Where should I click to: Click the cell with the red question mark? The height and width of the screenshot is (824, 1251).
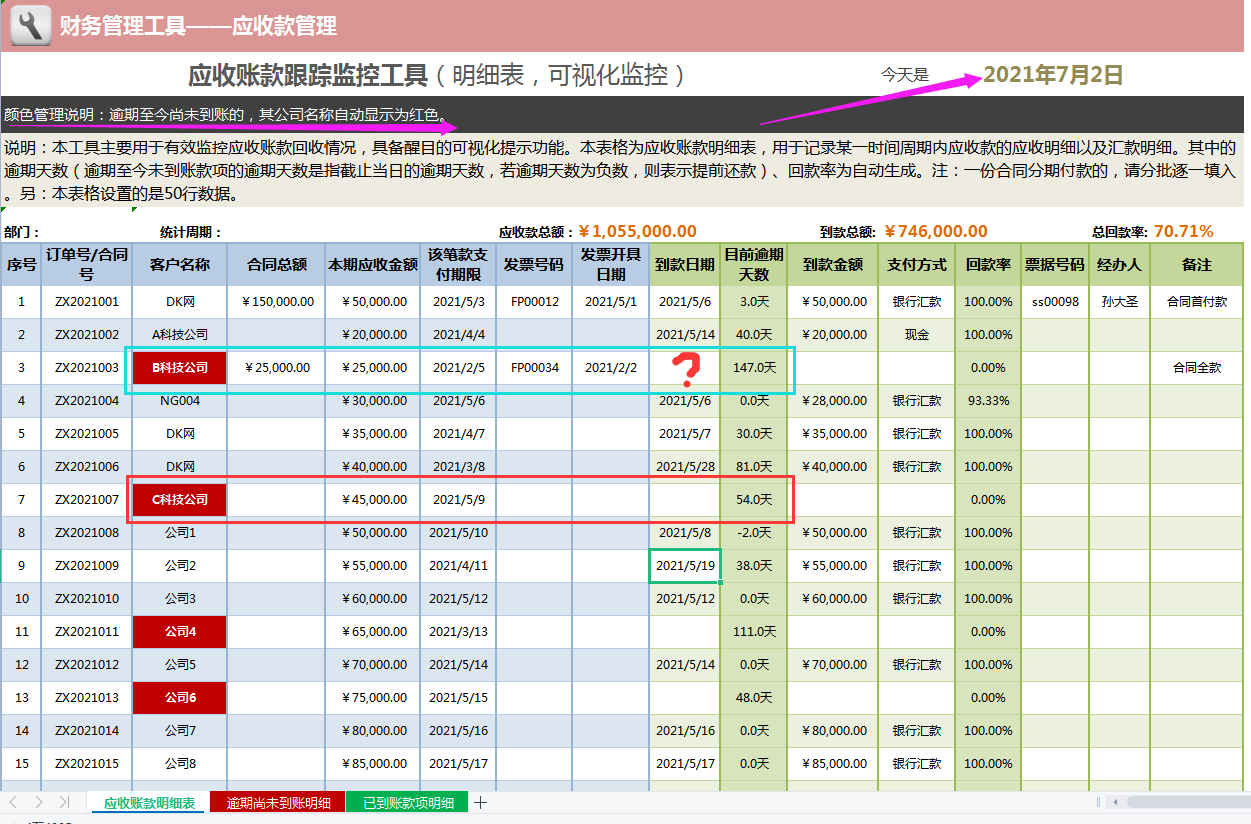685,367
